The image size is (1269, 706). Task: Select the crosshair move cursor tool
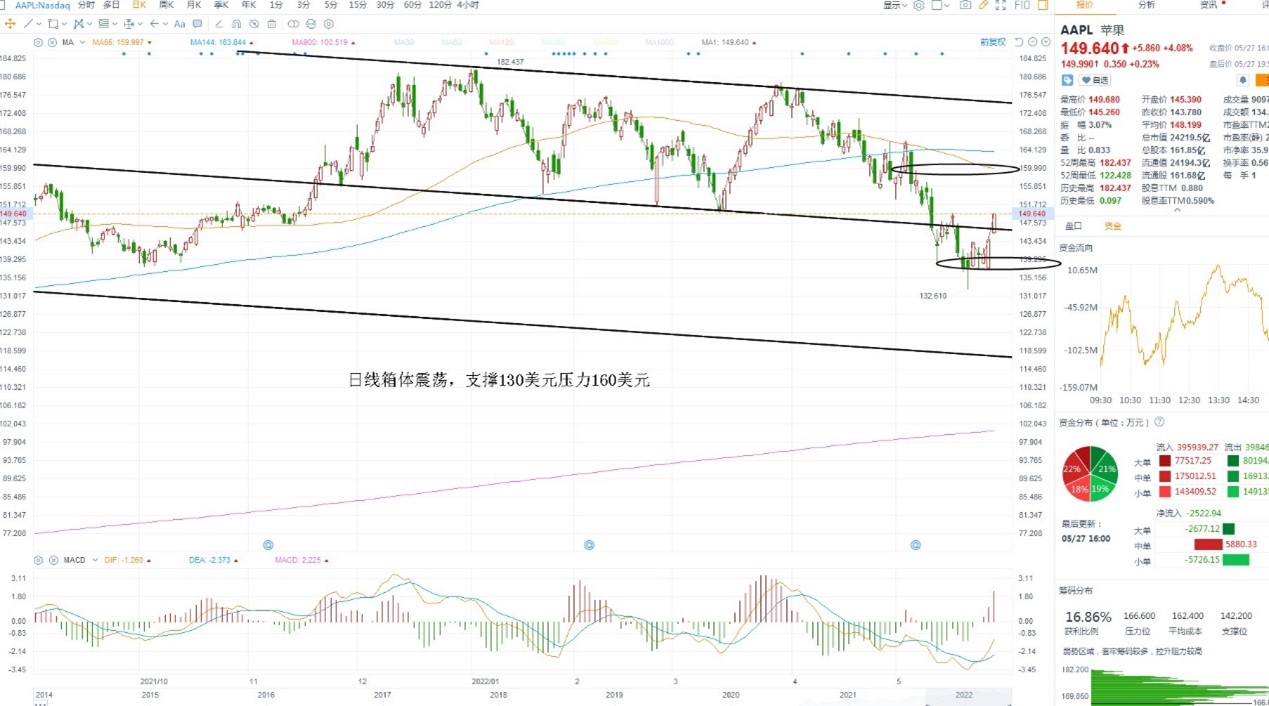coord(10,23)
